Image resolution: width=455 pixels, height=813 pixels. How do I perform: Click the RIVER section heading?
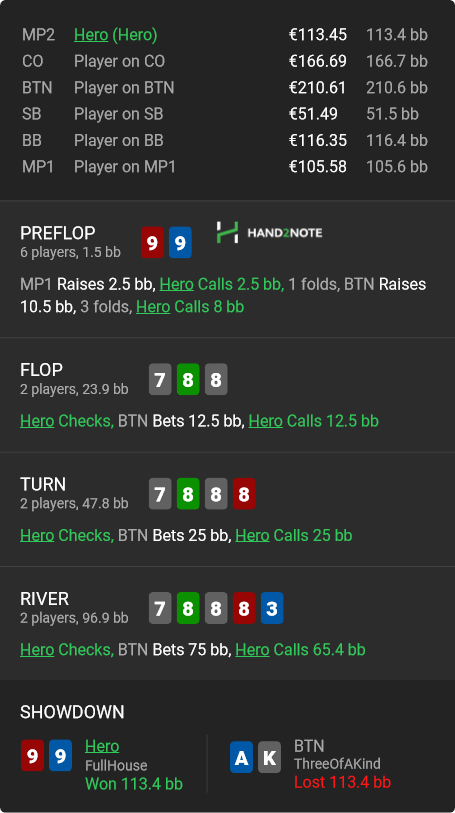(x=45, y=599)
